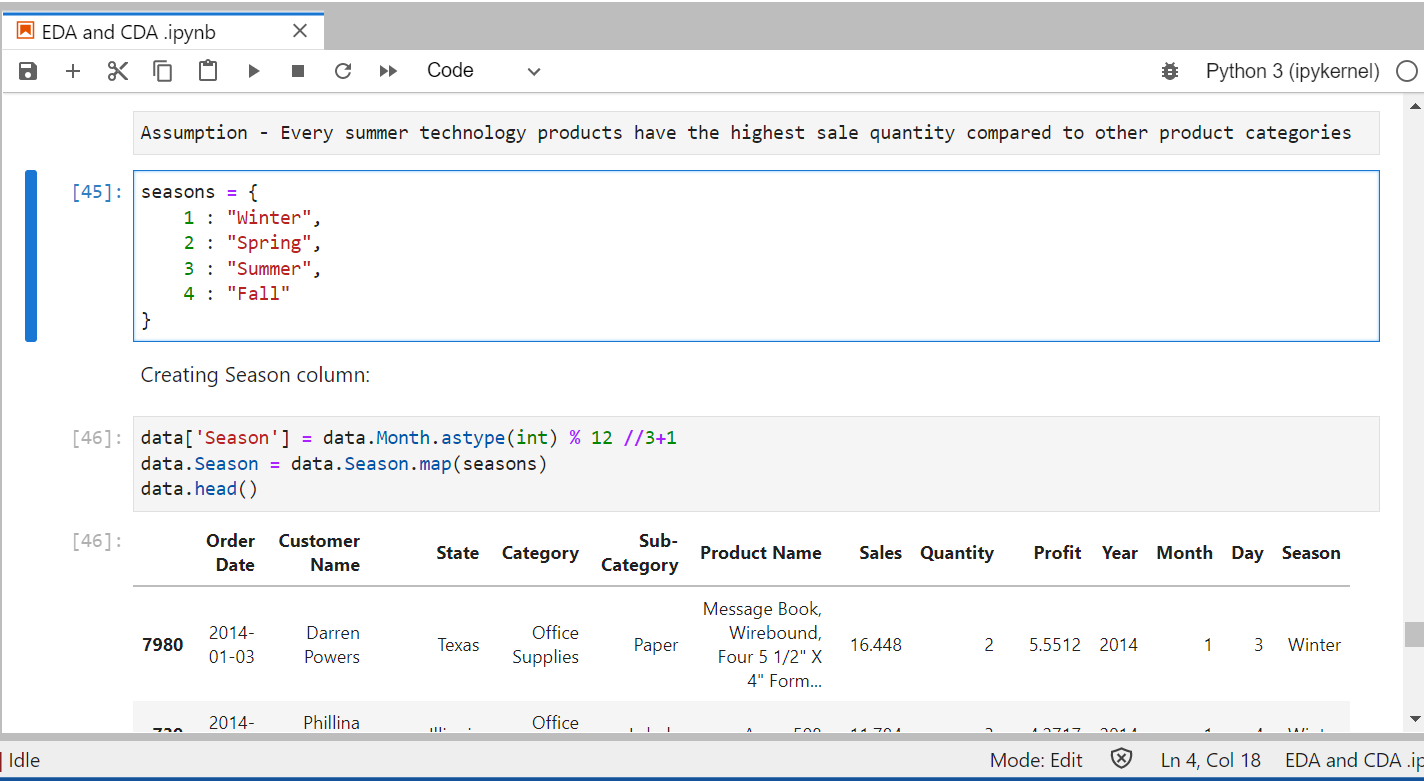Save the notebook
This screenshot has height=781, width=1424.
pyautogui.click(x=27, y=70)
